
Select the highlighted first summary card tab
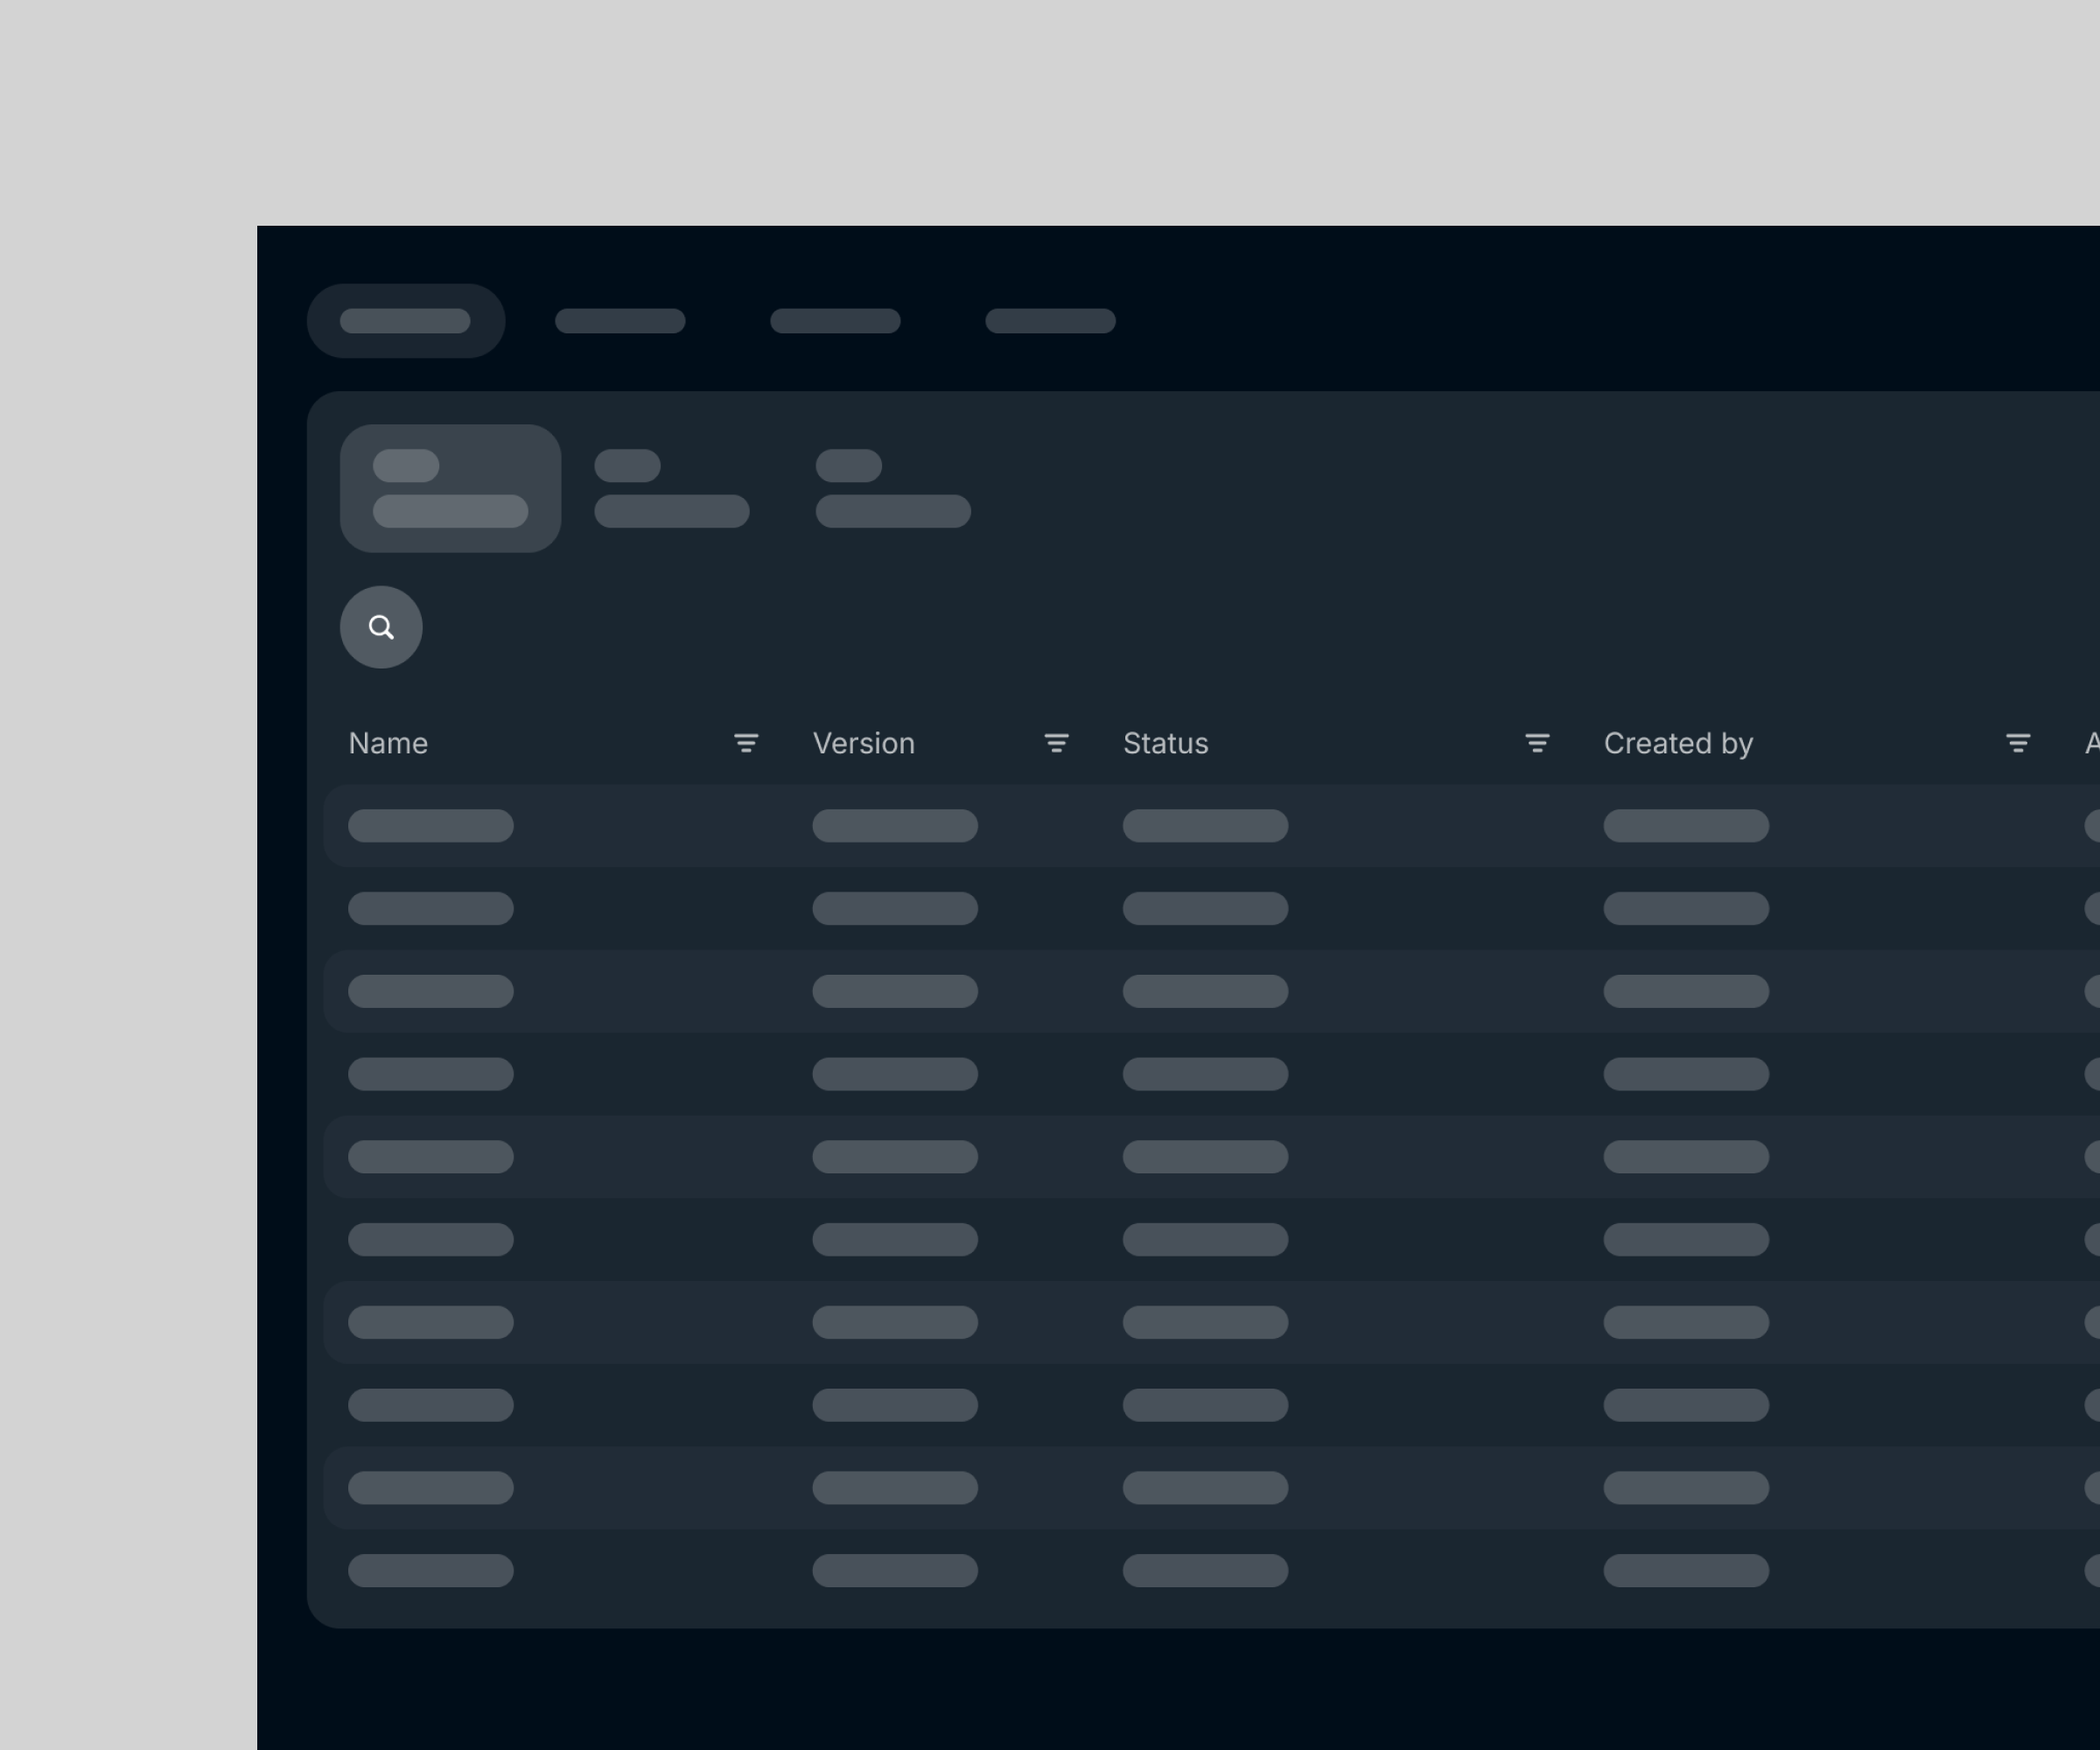coord(450,488)
